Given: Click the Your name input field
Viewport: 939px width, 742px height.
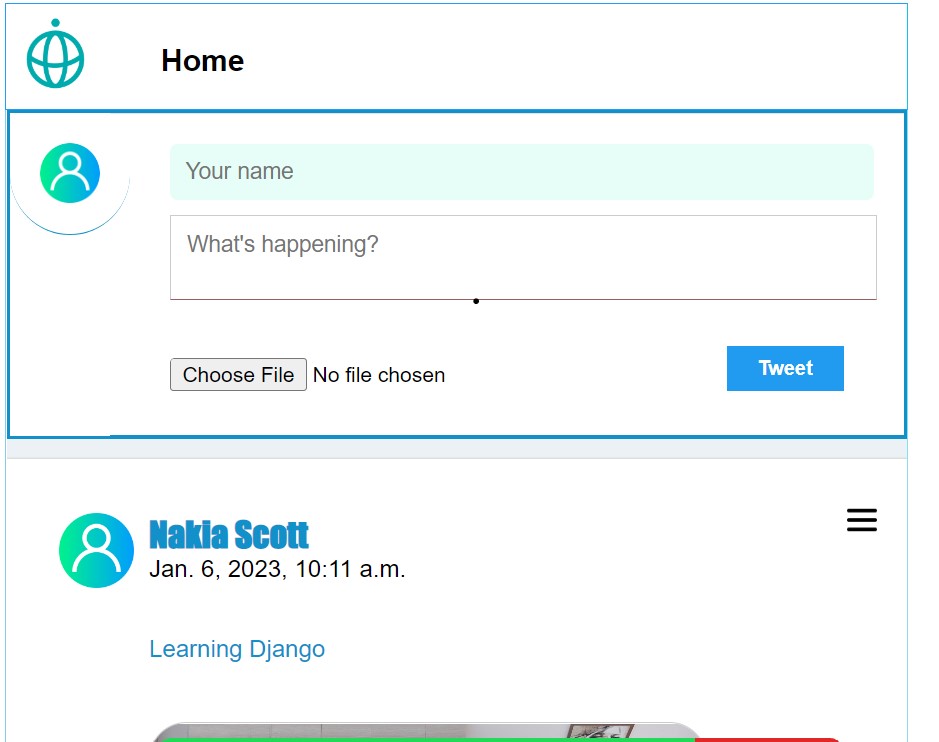Looking at the screenshot, I should pos(522,171).
